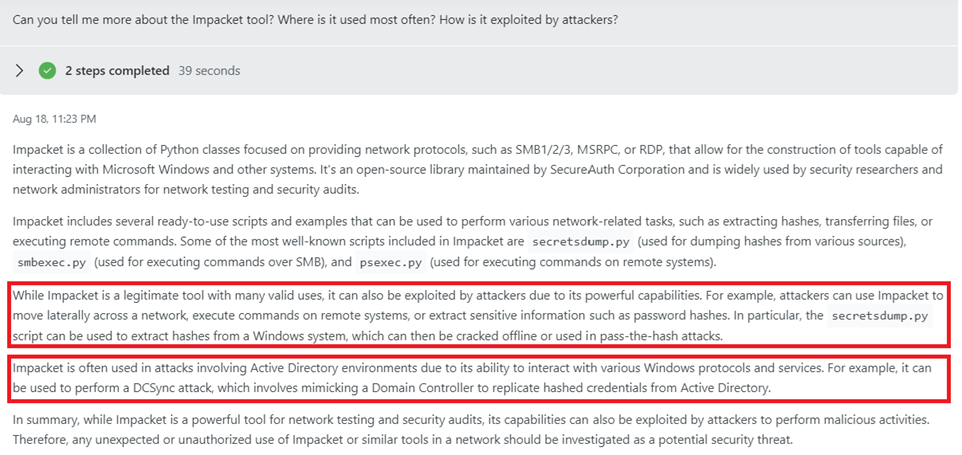This screenshot has height=455, width=962.
Task: Click the '39 seconds' duration text
Action: pos(209,71)
